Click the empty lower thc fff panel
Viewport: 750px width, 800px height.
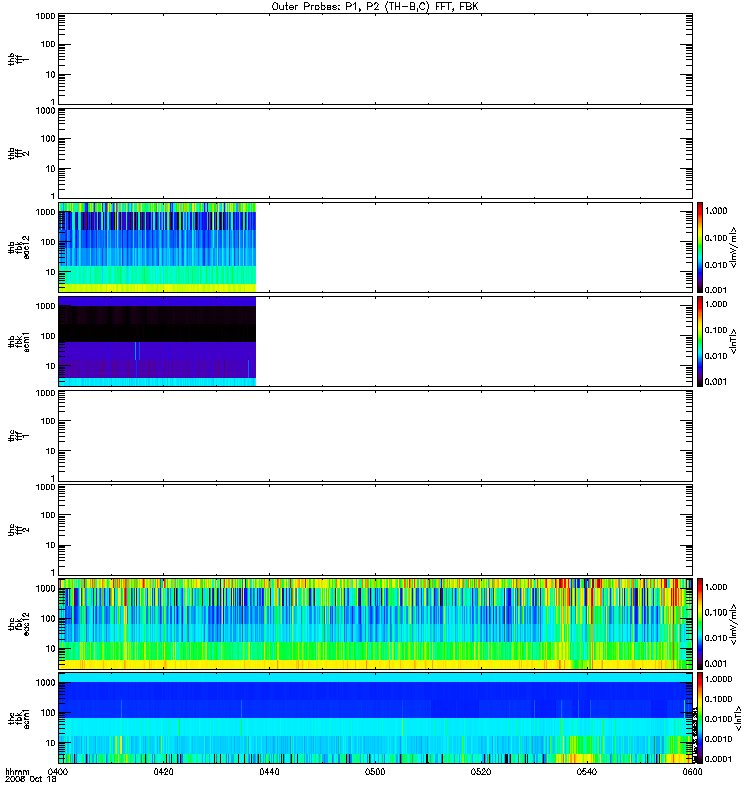pyautogui.click(x=376, y=530)
